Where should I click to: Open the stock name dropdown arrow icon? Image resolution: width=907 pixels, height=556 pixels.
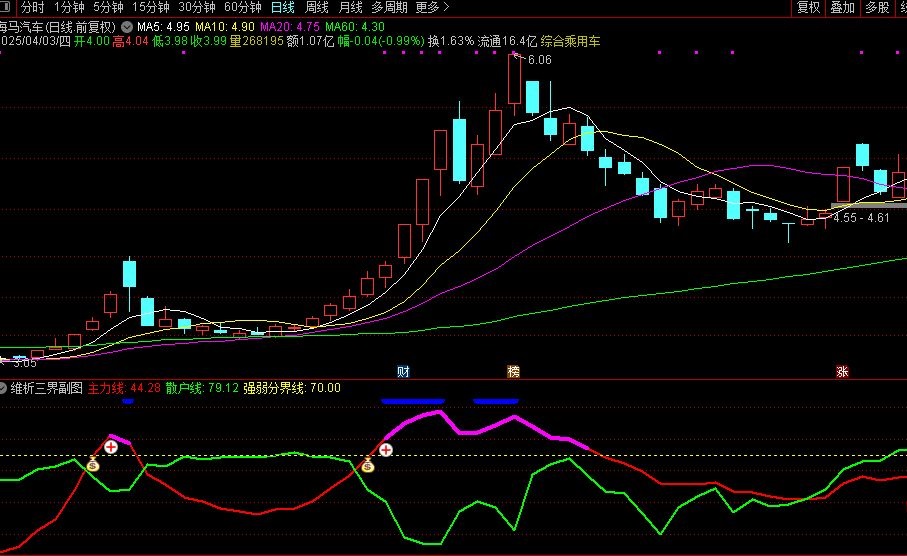[127, 27]
